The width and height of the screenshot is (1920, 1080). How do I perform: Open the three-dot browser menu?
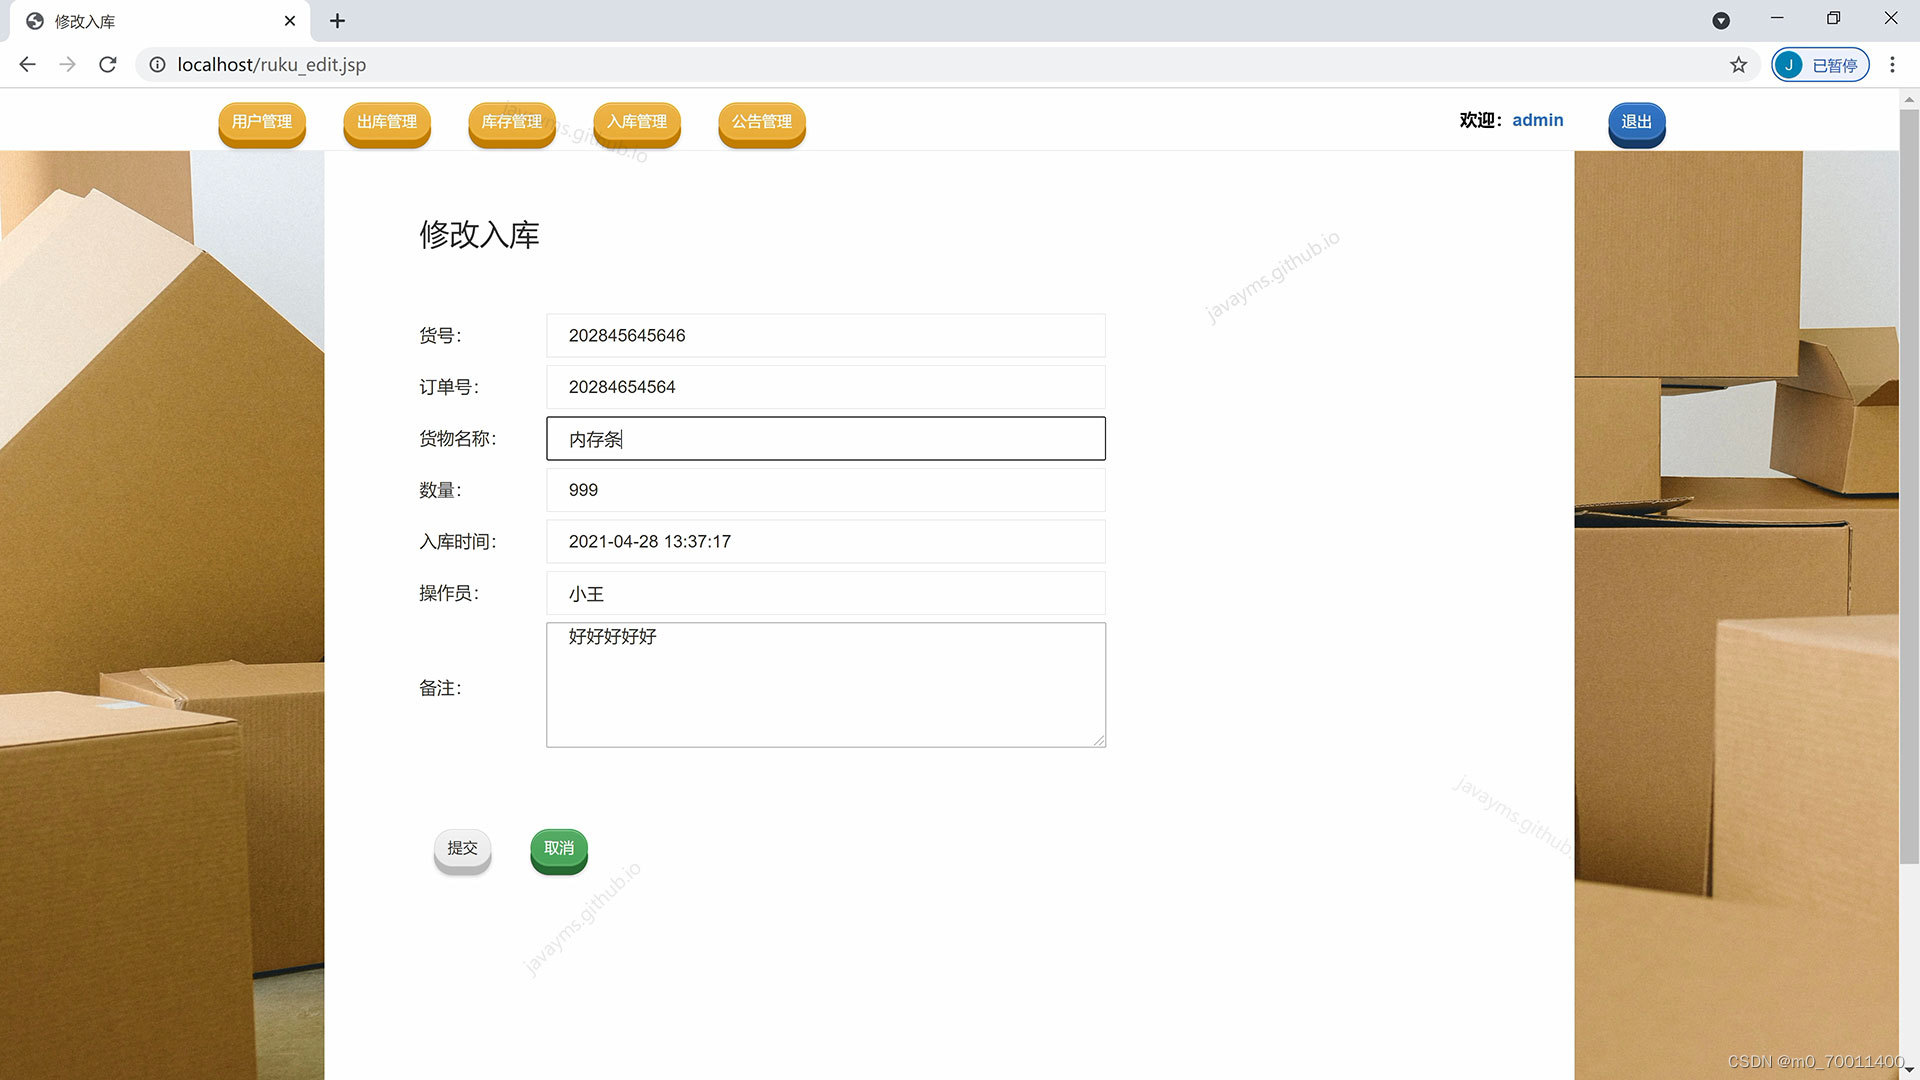[1892, 64]
